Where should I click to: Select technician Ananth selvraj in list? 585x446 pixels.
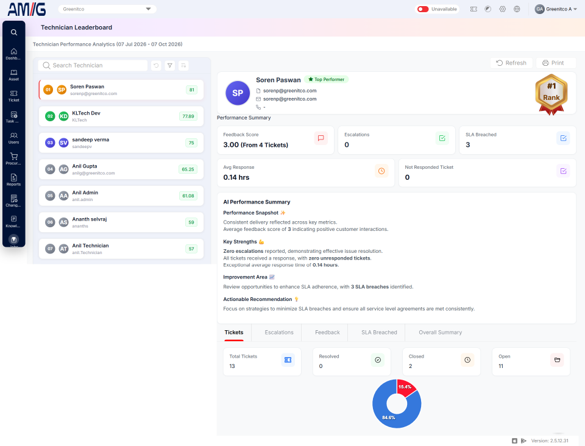point(121,222)
